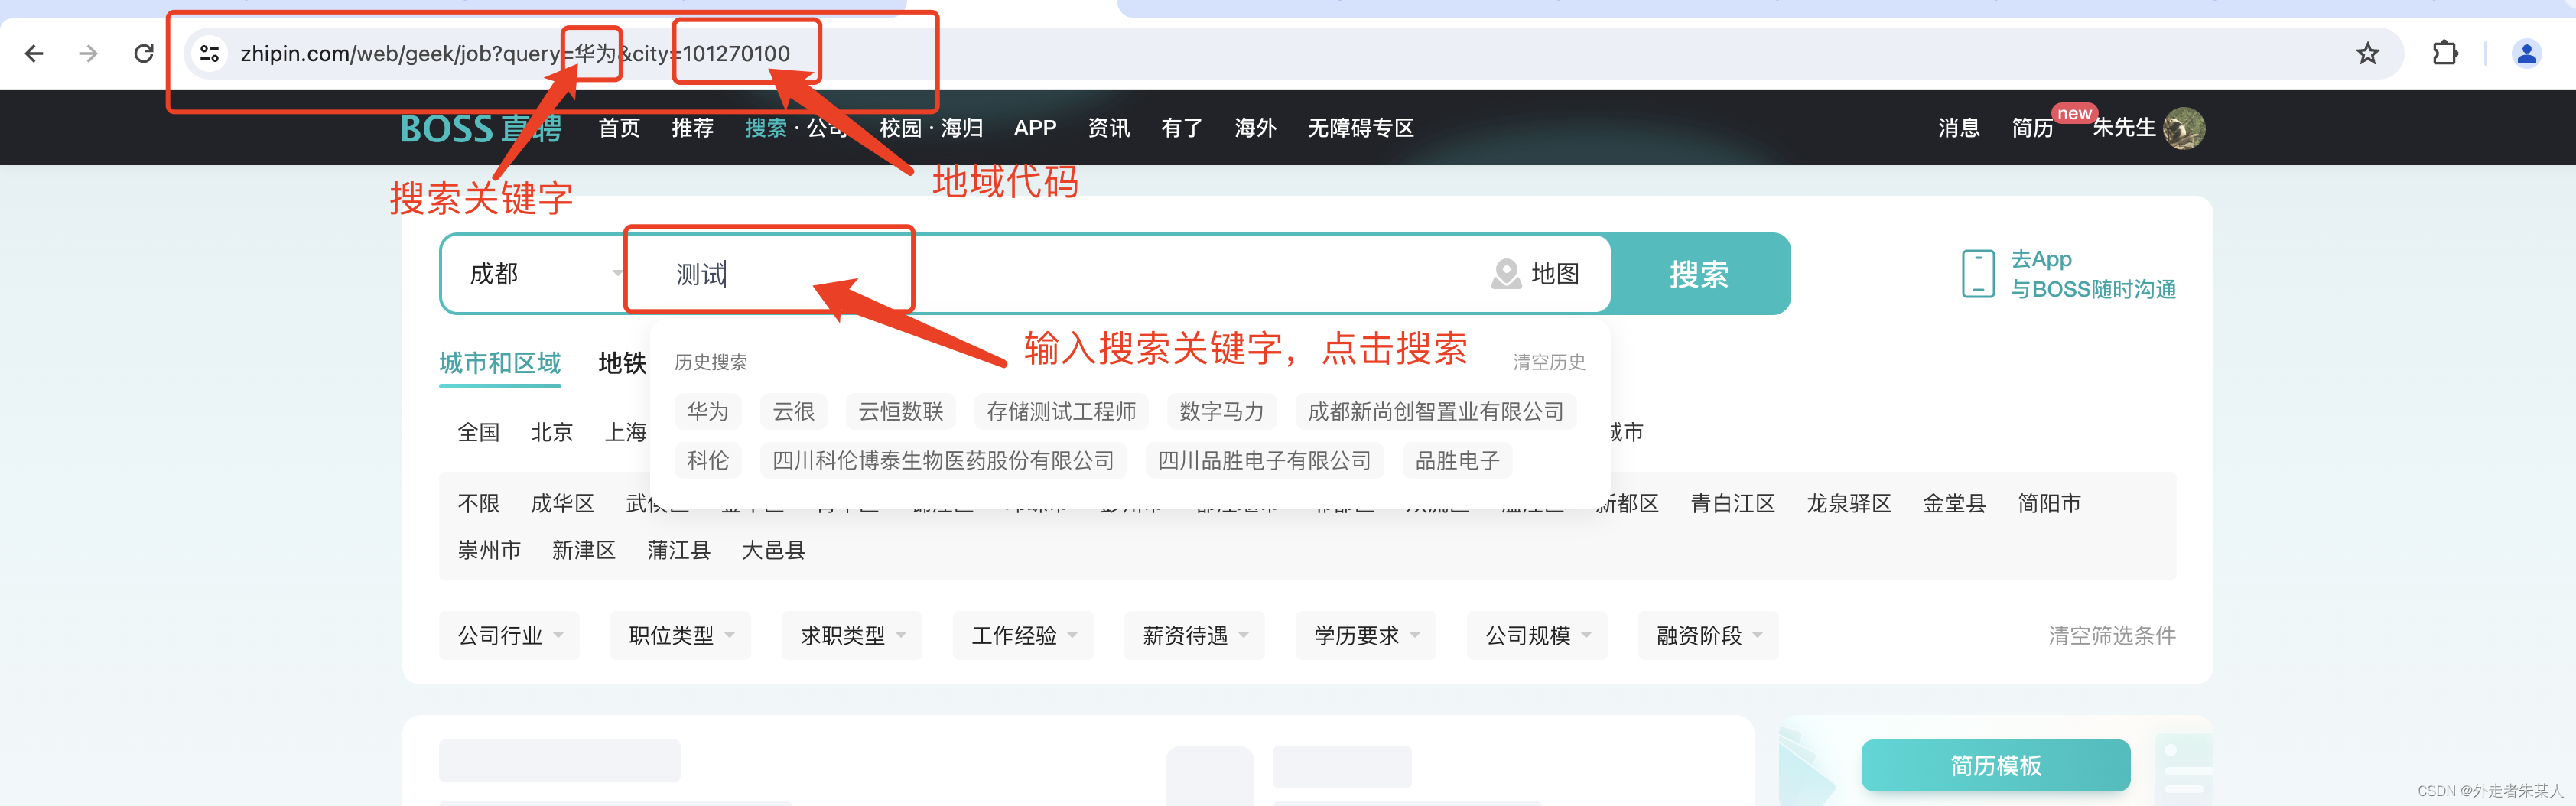Image resolution: width=2576 pixels, height=806 pixels.
Task: Select history keyword 云恒数联
Action: pyautogui.click(x=901, y=411)
